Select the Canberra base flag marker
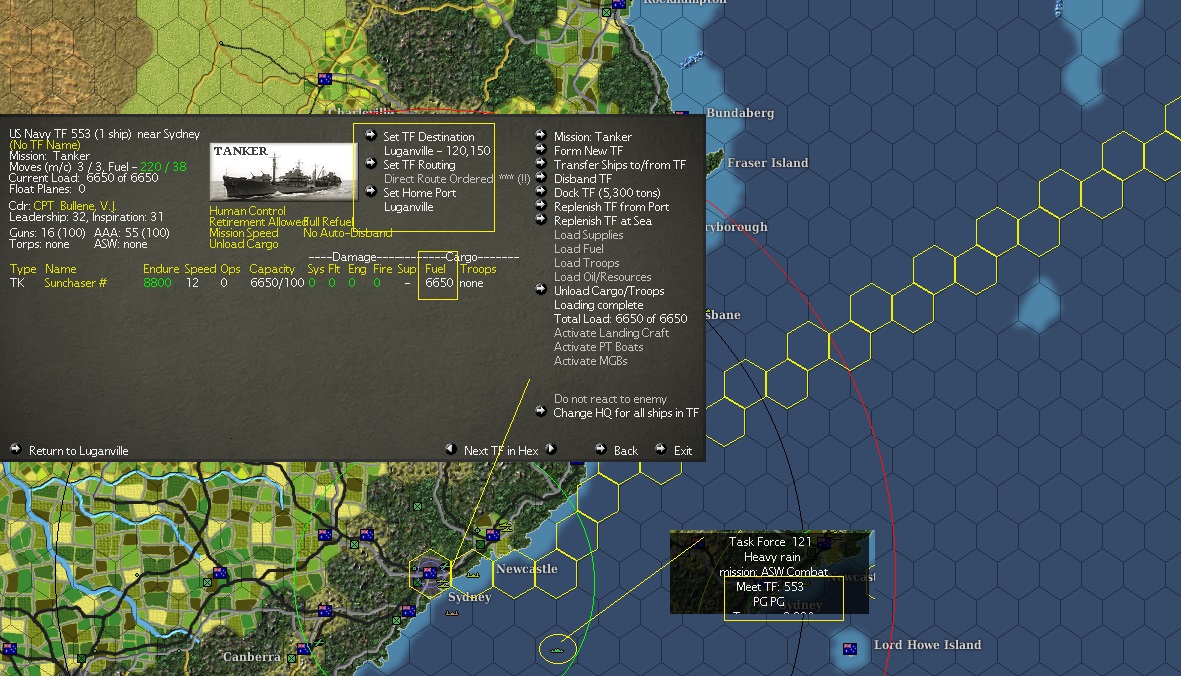The image size is (1181, 676). (303, 649)
